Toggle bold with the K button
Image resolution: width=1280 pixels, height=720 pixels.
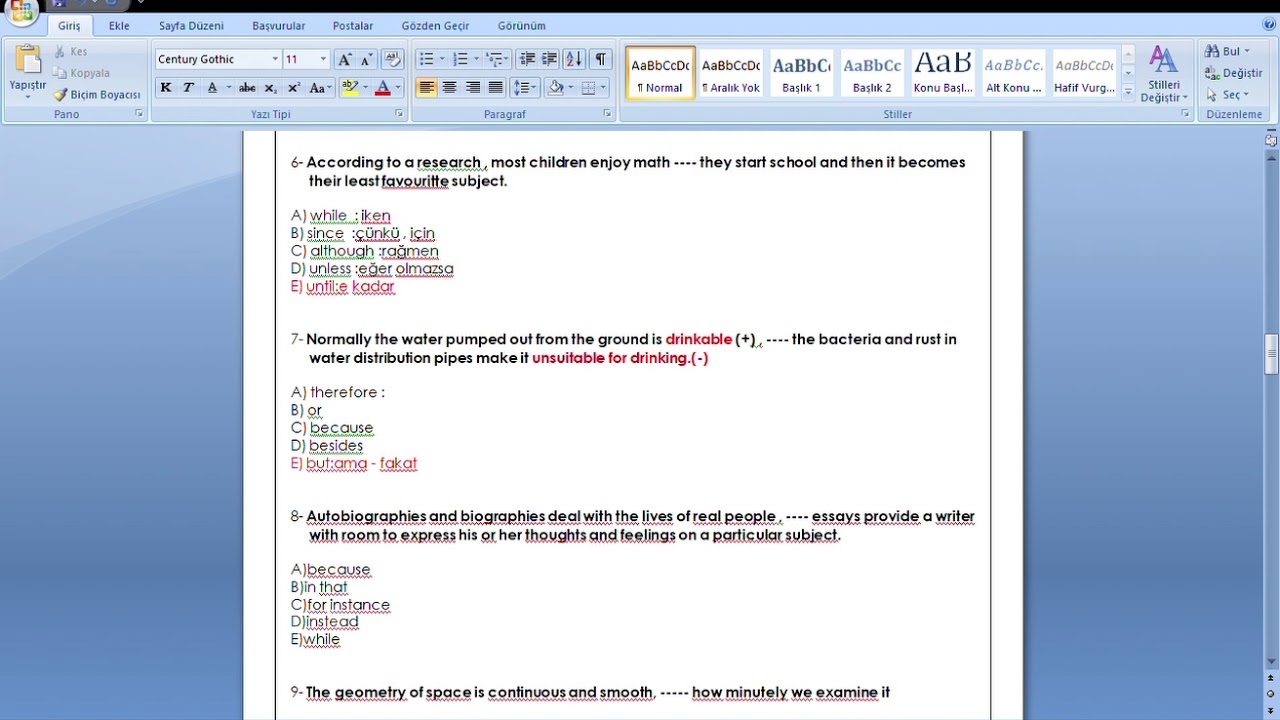[166, 88]
